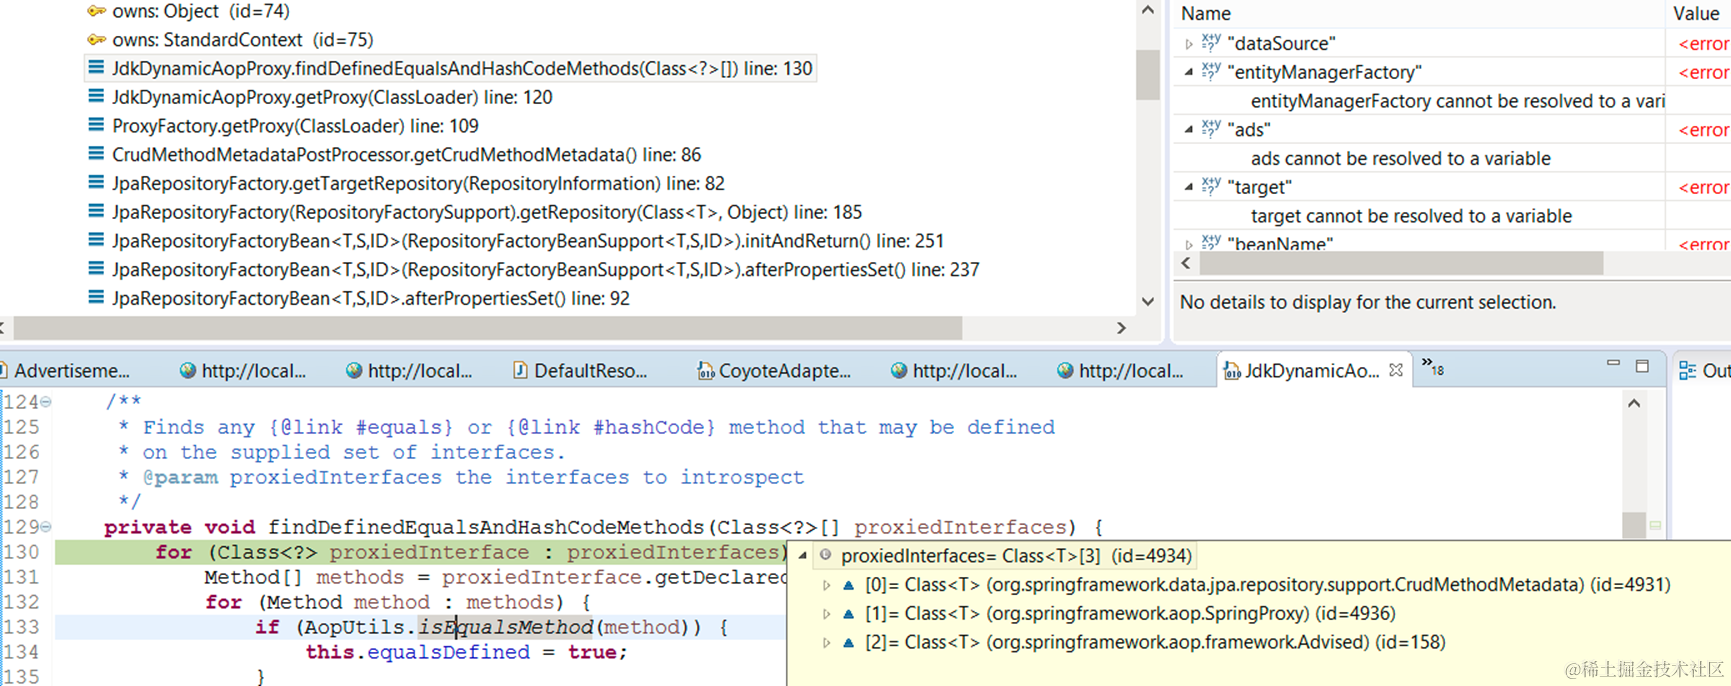Screen dimensions: 1731x686
Task: Click the Value column header in Expressions
Action: coord(1697,14)
